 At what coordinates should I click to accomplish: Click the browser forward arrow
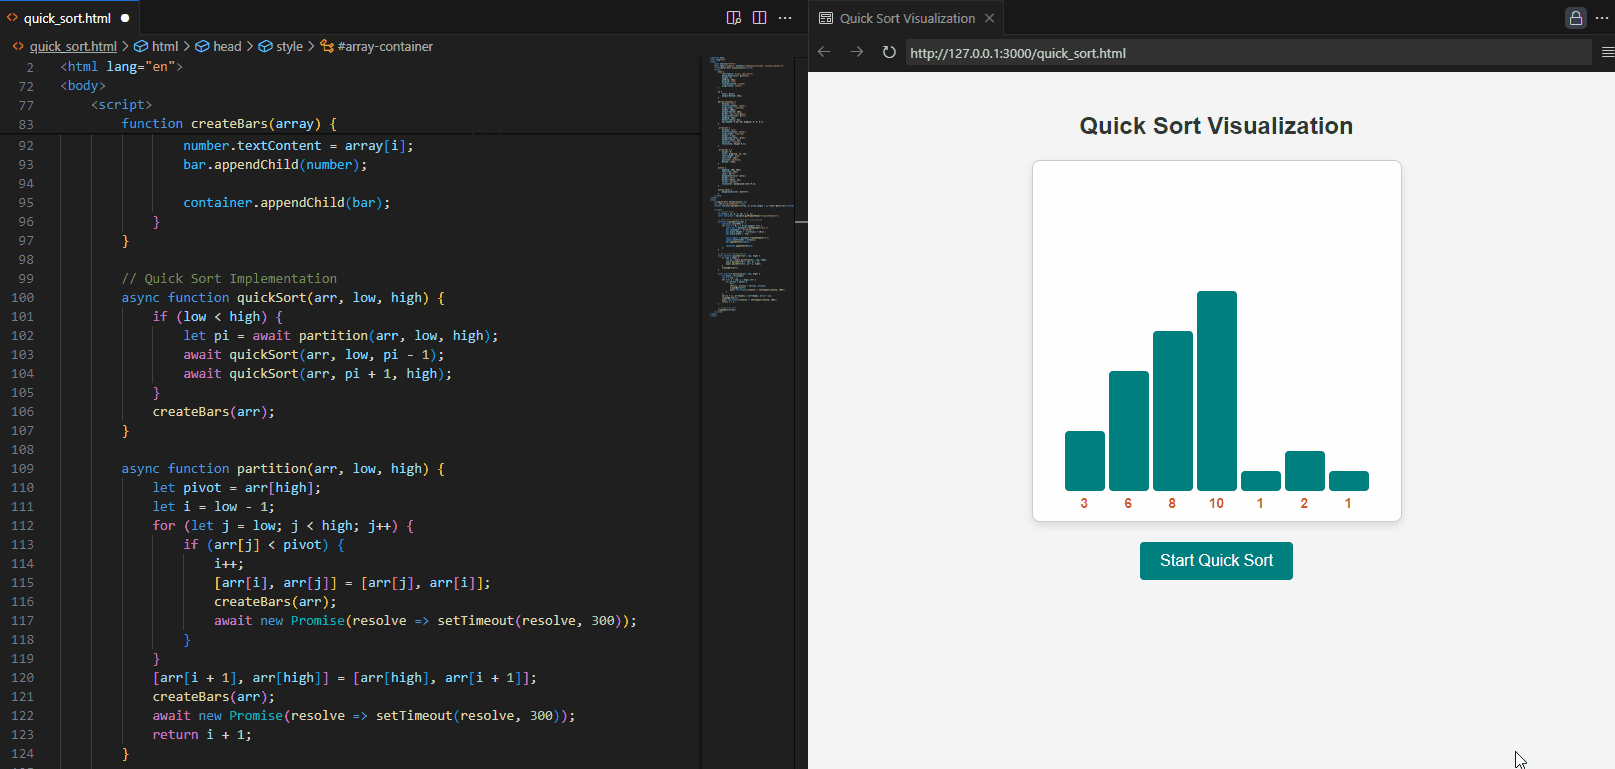point(857,52)
